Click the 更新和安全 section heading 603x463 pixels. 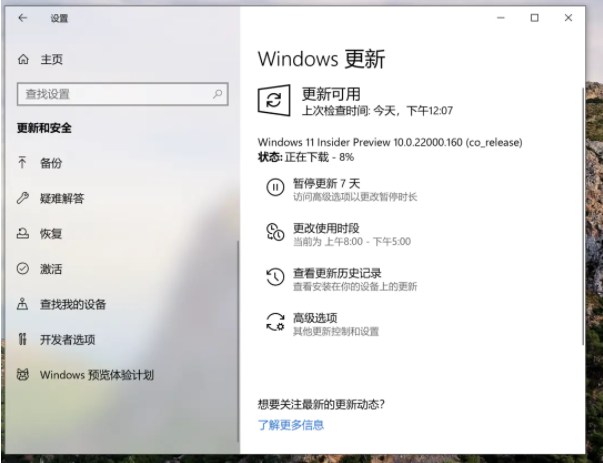click(44, 128)
